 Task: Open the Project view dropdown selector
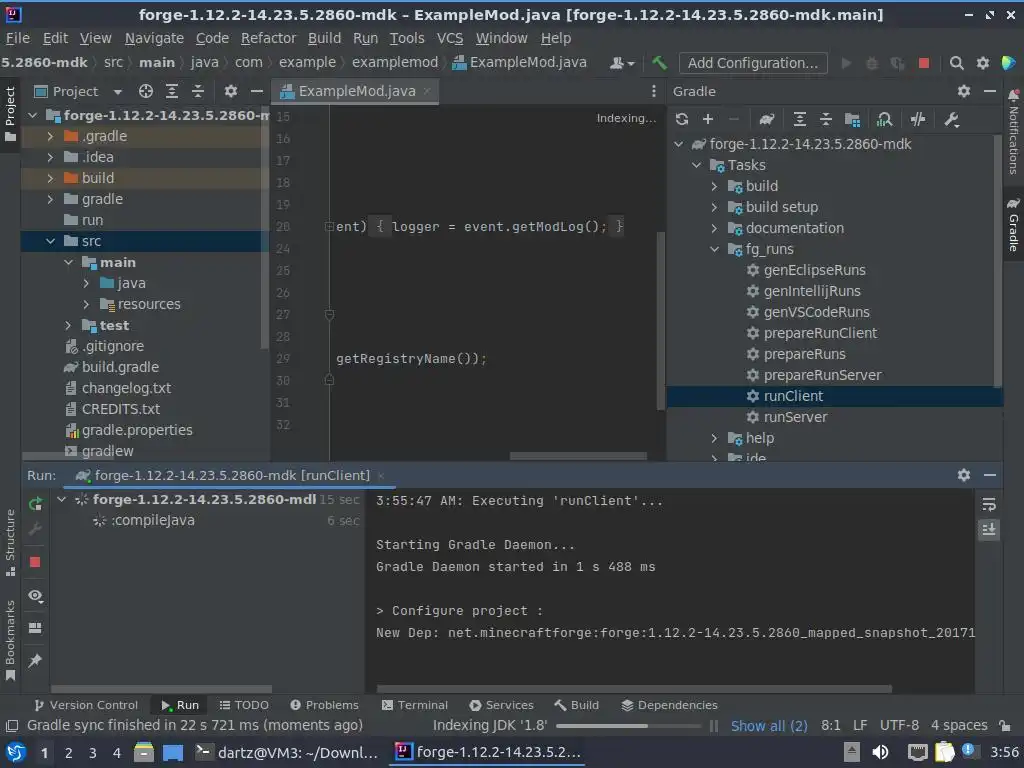tap(118, 92)
